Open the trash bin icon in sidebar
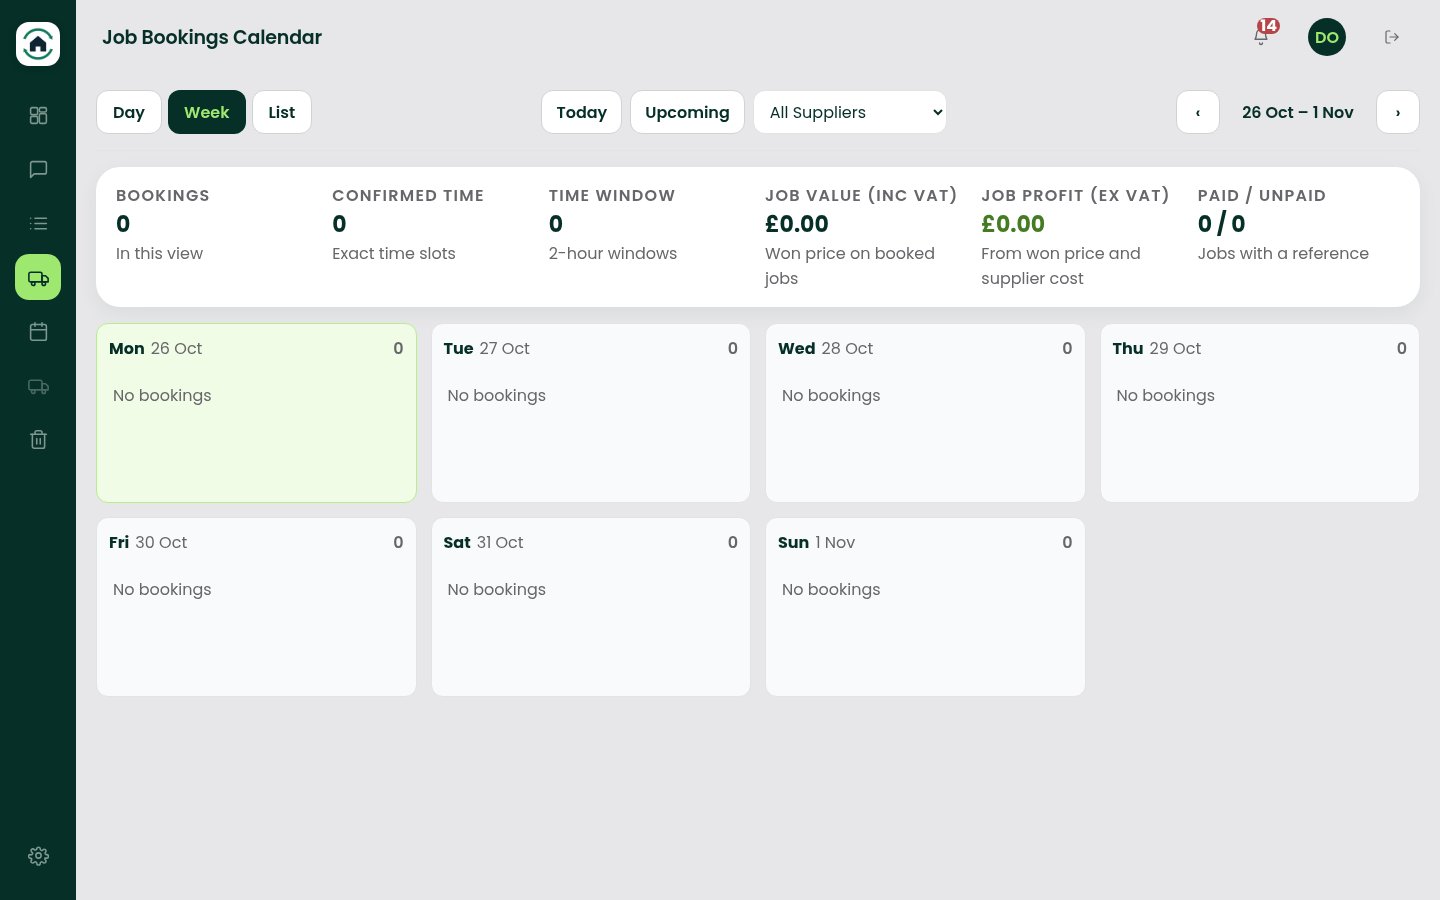Image resolution: width=1440 pixels, height=900 pixels. 38,439
